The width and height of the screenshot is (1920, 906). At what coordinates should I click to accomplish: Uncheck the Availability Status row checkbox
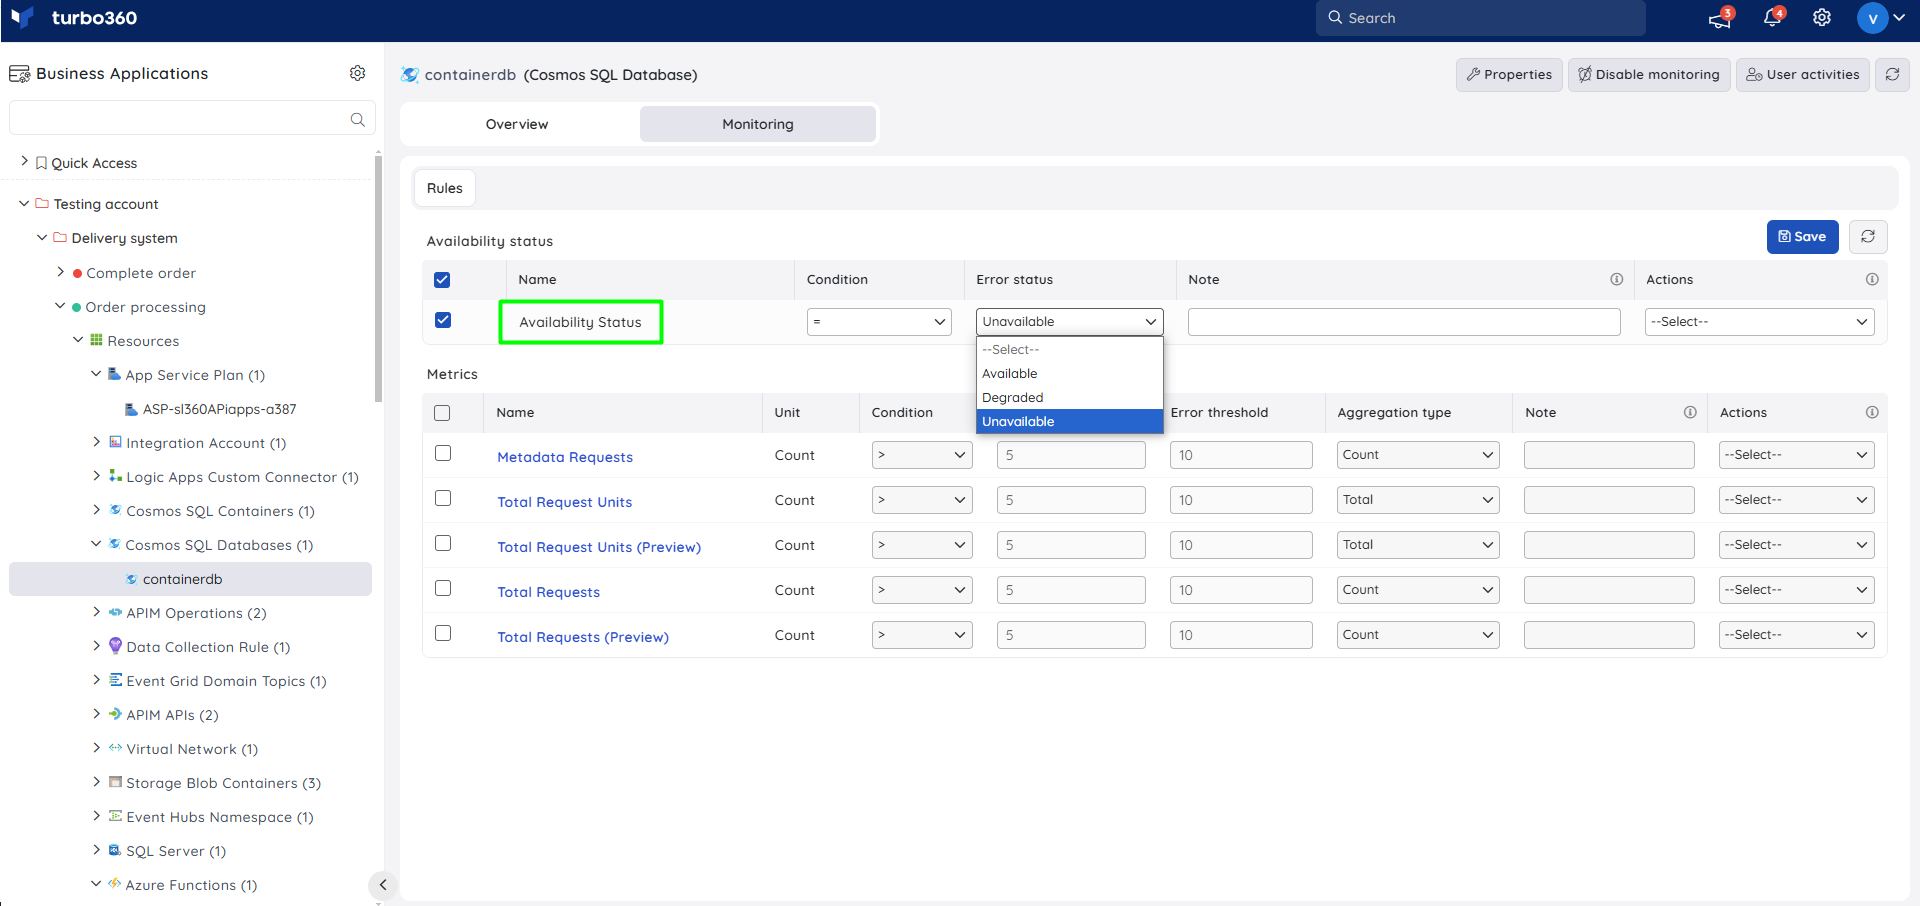(443, 320)
